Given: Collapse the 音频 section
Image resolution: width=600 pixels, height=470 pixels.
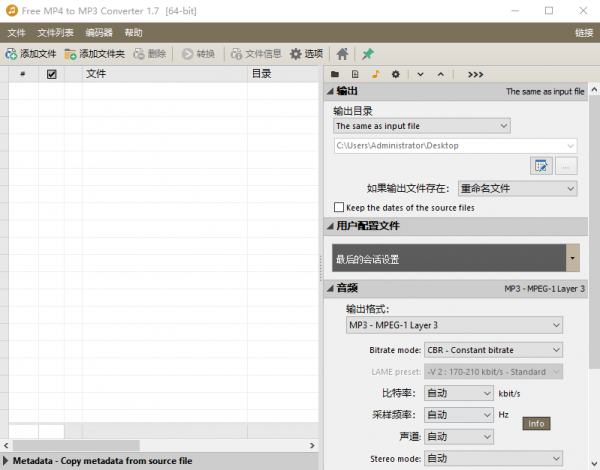Looking at the screenshot, I should pyautogui.click(x=330, y=289).
